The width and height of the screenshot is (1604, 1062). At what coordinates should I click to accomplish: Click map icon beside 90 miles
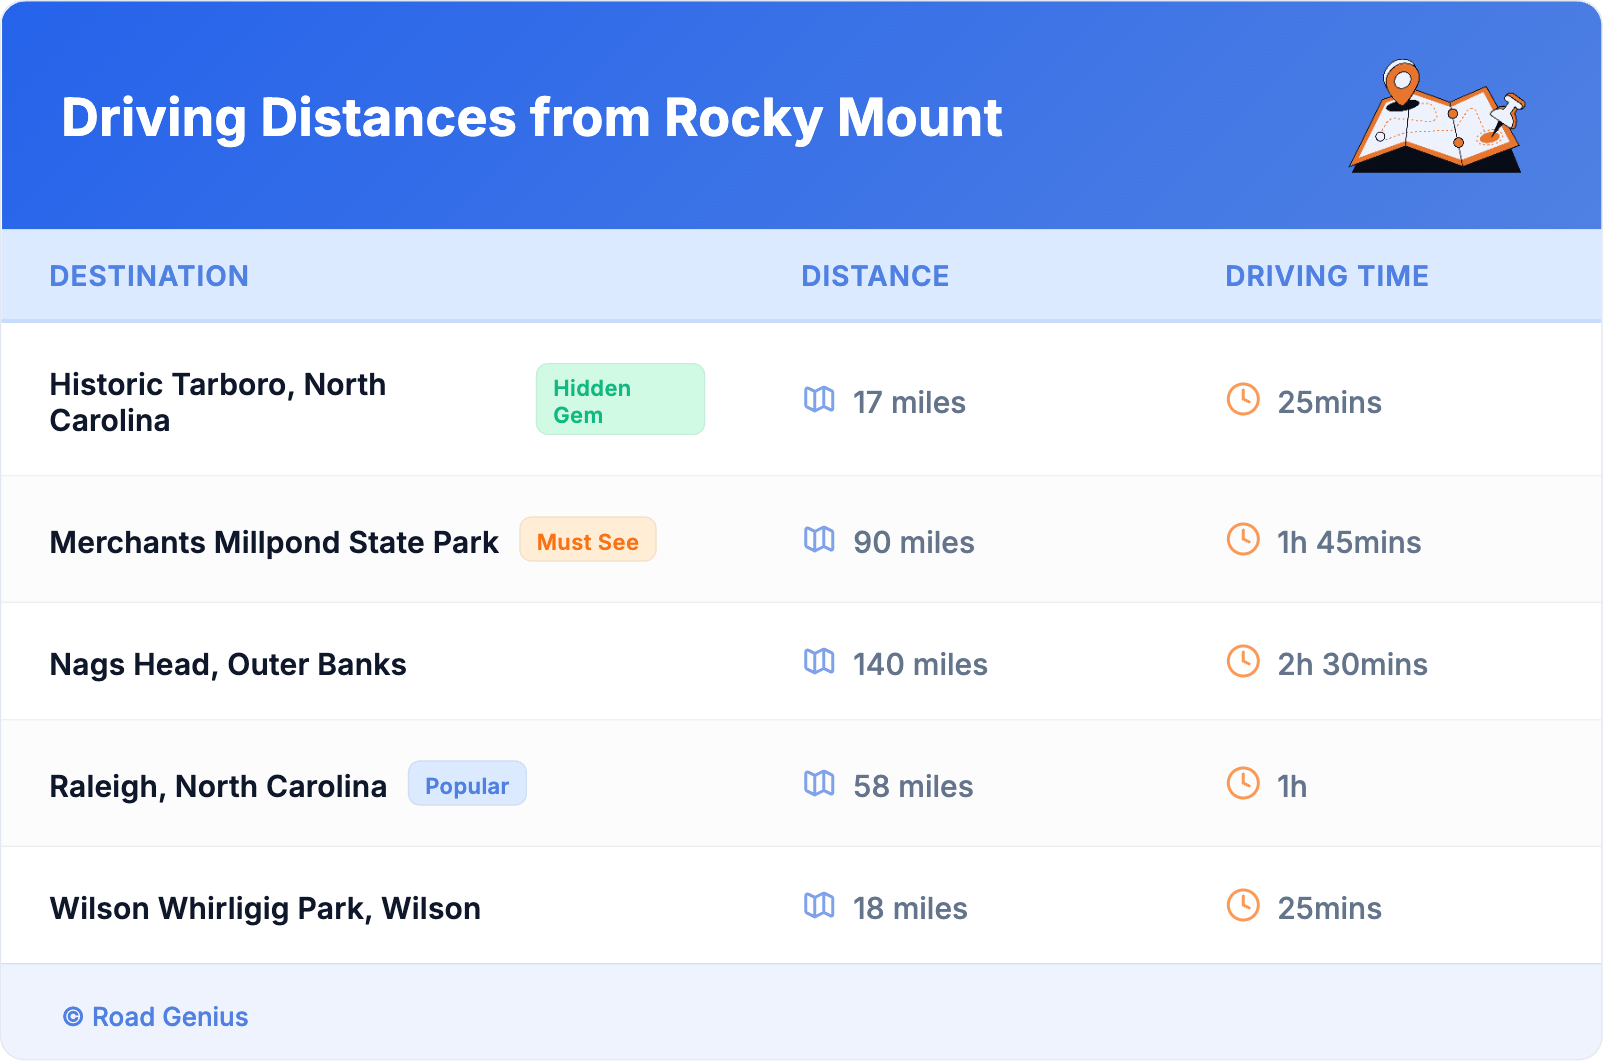(819, 540)
